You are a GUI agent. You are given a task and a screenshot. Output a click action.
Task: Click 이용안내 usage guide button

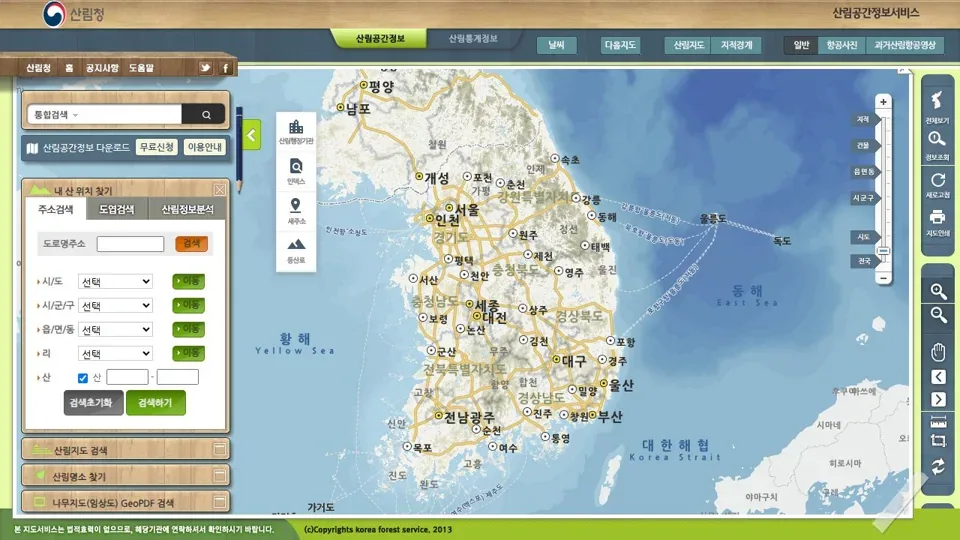205,147
